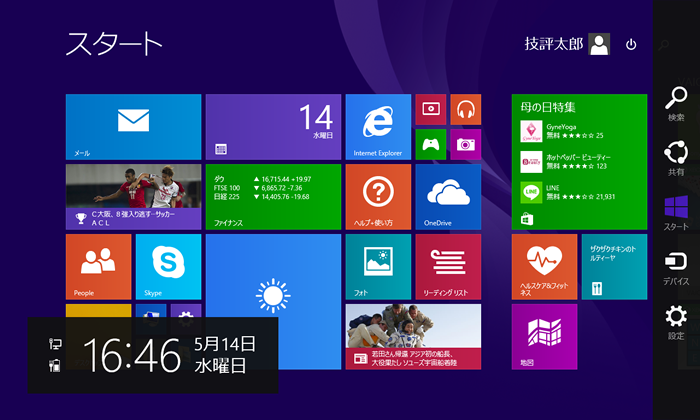The width and height of the screenshot is (700, 420).
Task: Open the food tile ザクザクチキンのトルティーヤ
Action: point(614,267)
